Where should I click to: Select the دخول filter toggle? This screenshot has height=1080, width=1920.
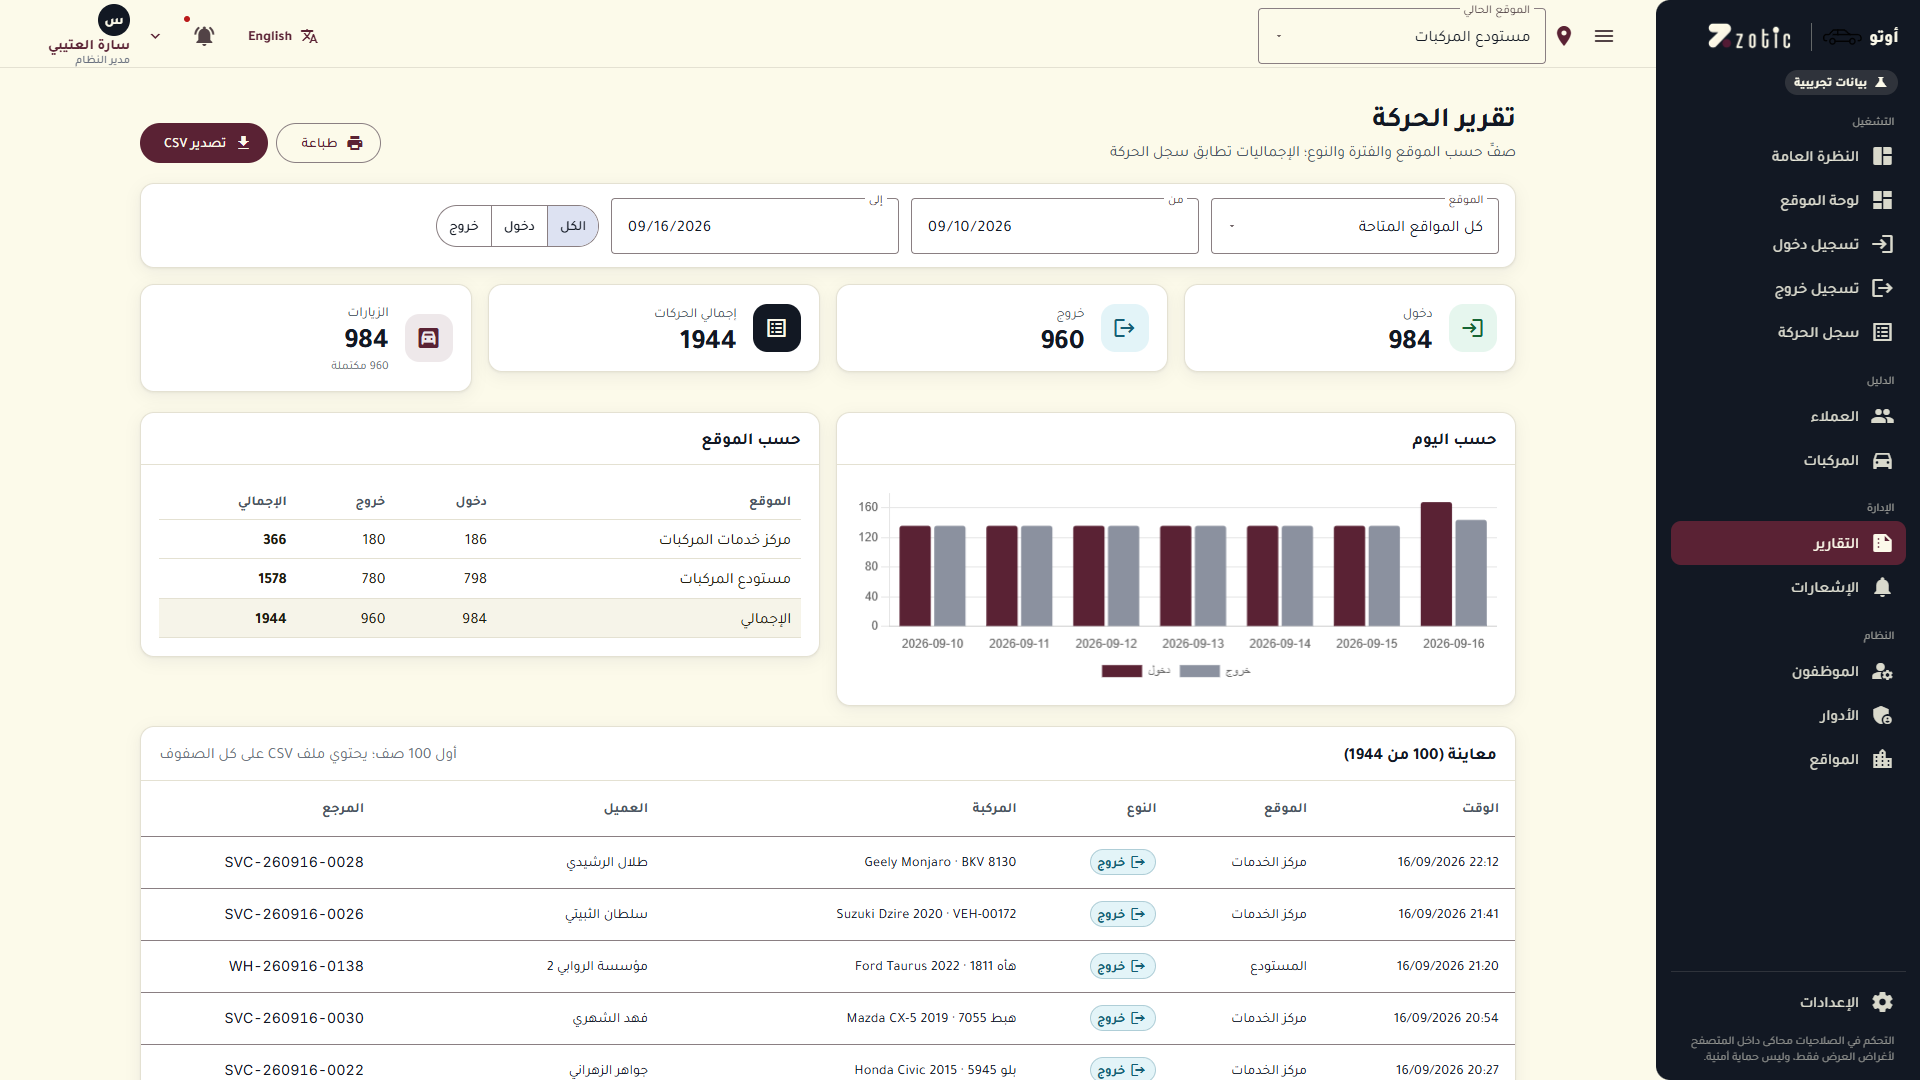519,226
